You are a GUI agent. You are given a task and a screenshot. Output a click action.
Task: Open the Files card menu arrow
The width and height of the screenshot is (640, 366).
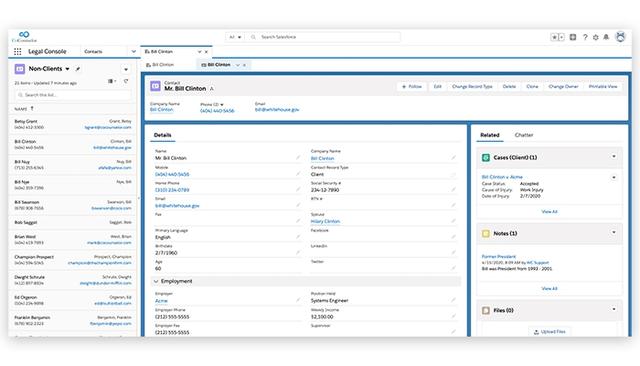pos(613,309)
